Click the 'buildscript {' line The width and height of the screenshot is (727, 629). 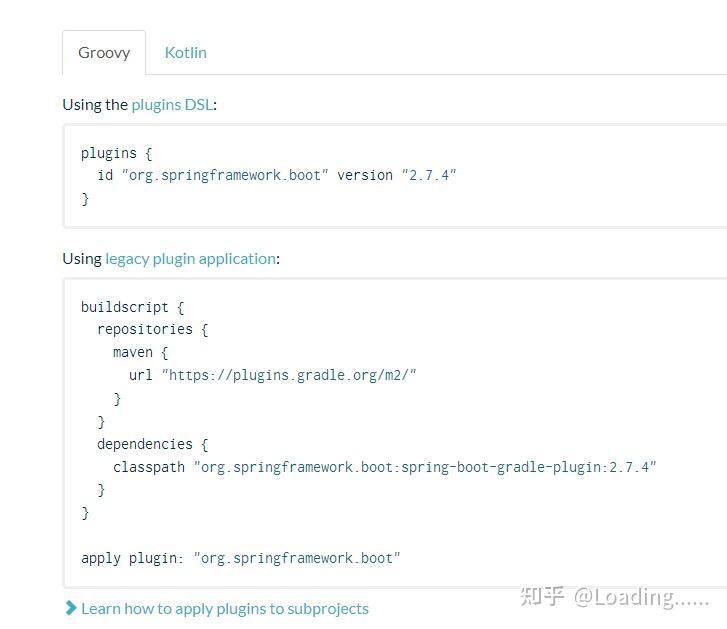click(133, 307)
